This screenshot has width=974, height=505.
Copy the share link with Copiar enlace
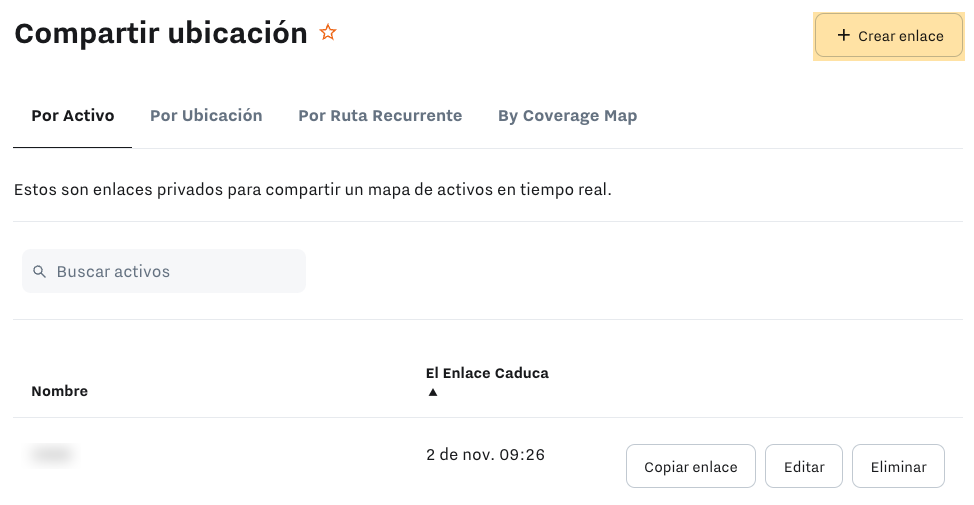point(690,467)
